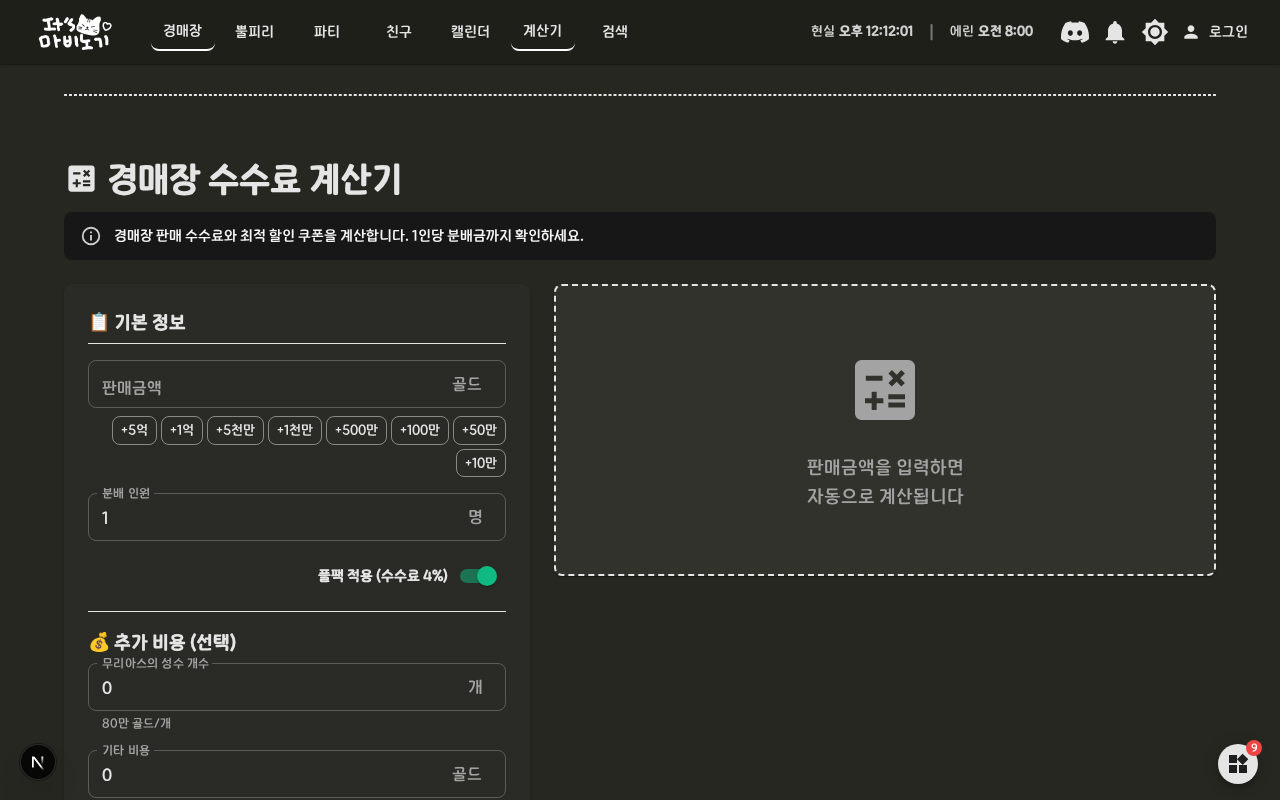Add +500만 to sale amount
1280x800 pixels.
[x=356, y=430]
